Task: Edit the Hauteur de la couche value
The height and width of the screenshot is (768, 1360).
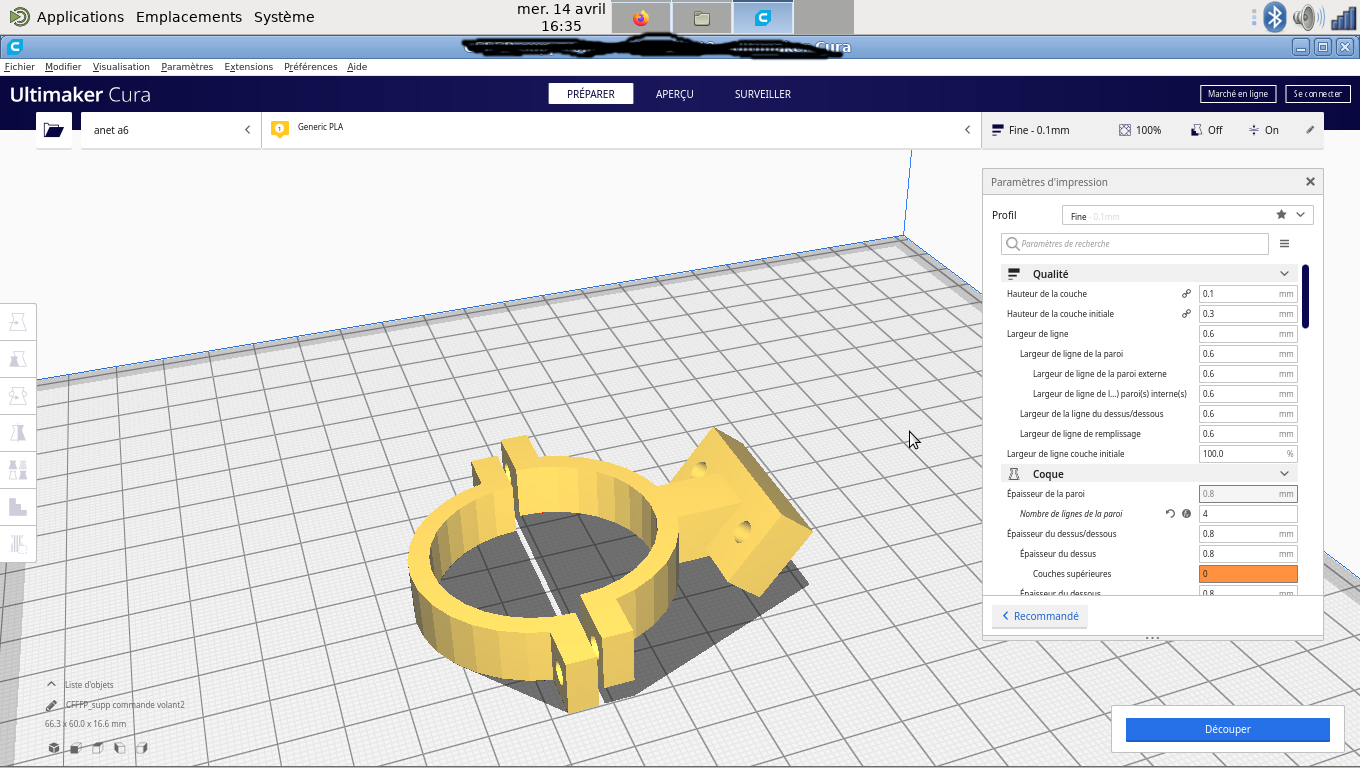Action: [1248, 294]
